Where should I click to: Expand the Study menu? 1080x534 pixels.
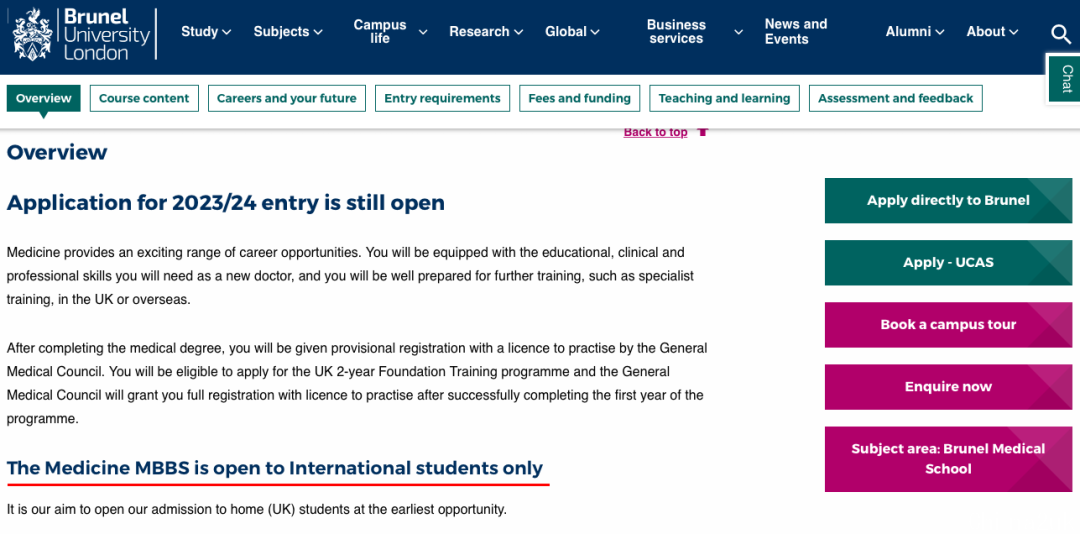click(x=206, y=32)
